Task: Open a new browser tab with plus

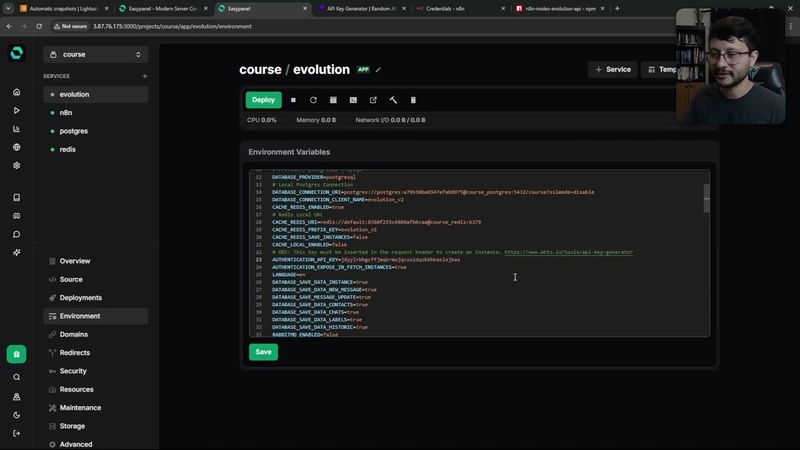Action: click(617, 9)
